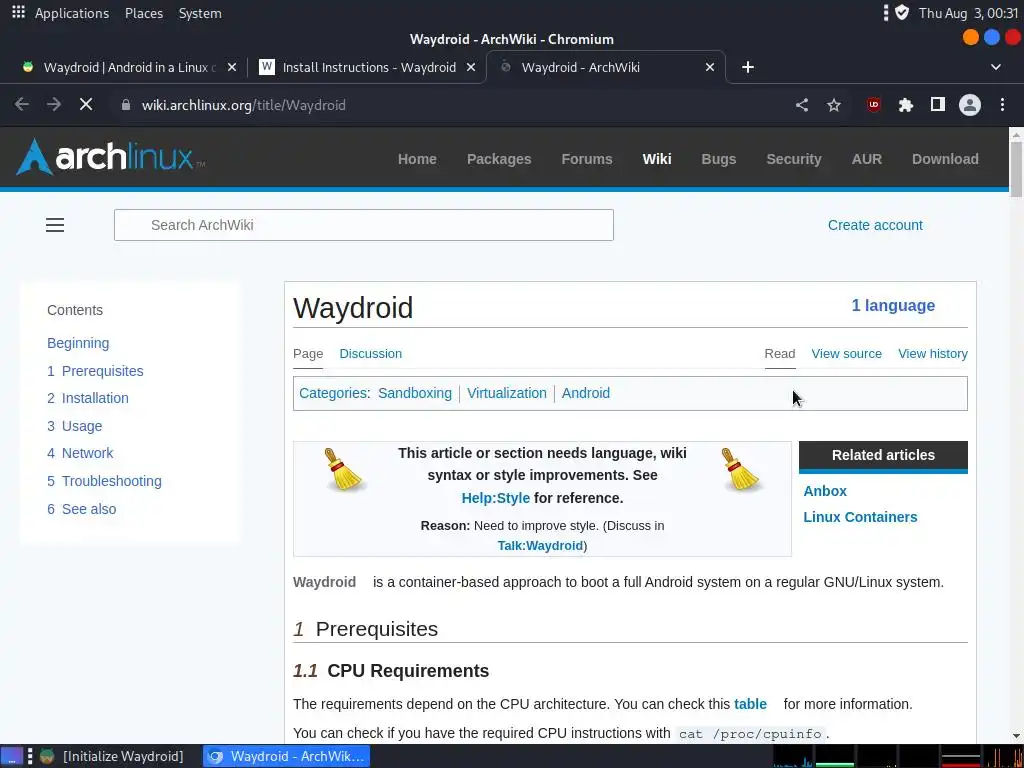Go back with the browser back arrow
The height and width of the screenshot is (768, 1024).
[x=22, y=104]
